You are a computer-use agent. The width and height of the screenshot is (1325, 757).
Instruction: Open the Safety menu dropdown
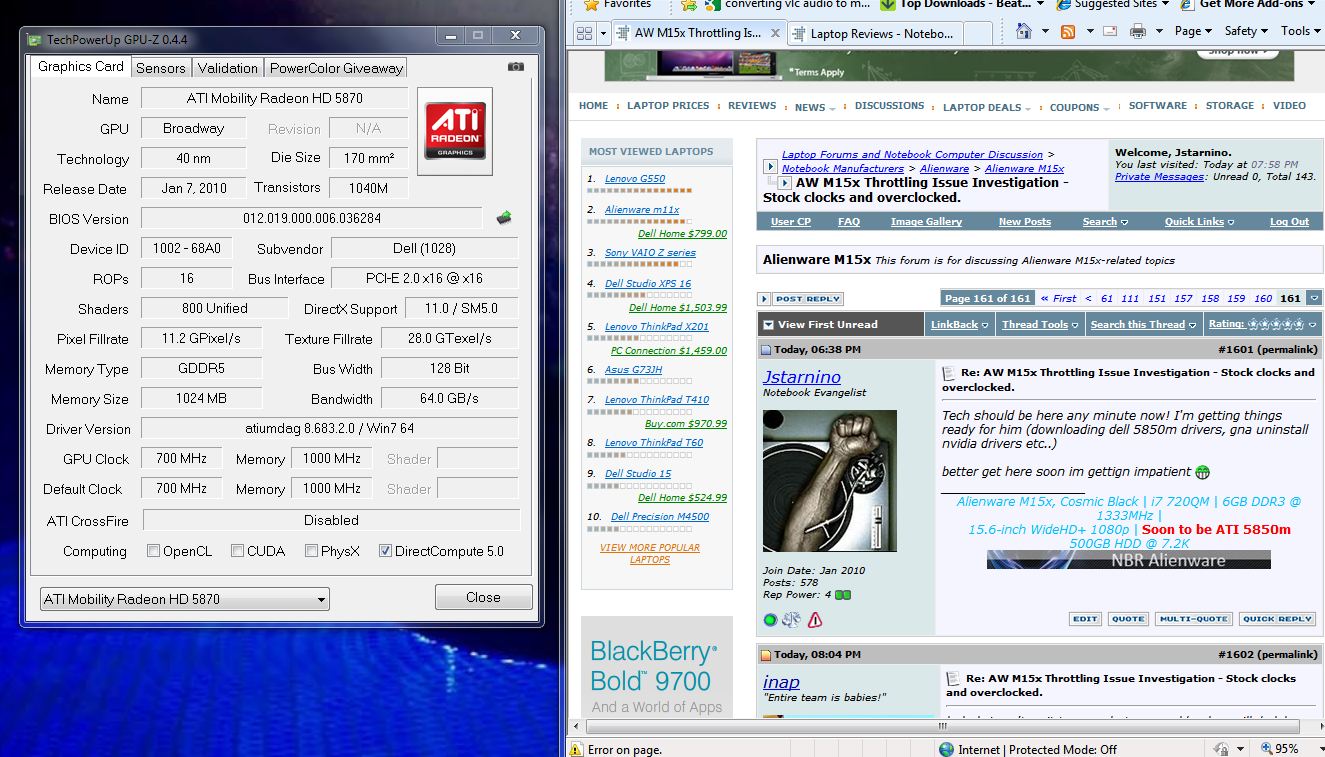pyautogui.click(x=1247, y=31)
